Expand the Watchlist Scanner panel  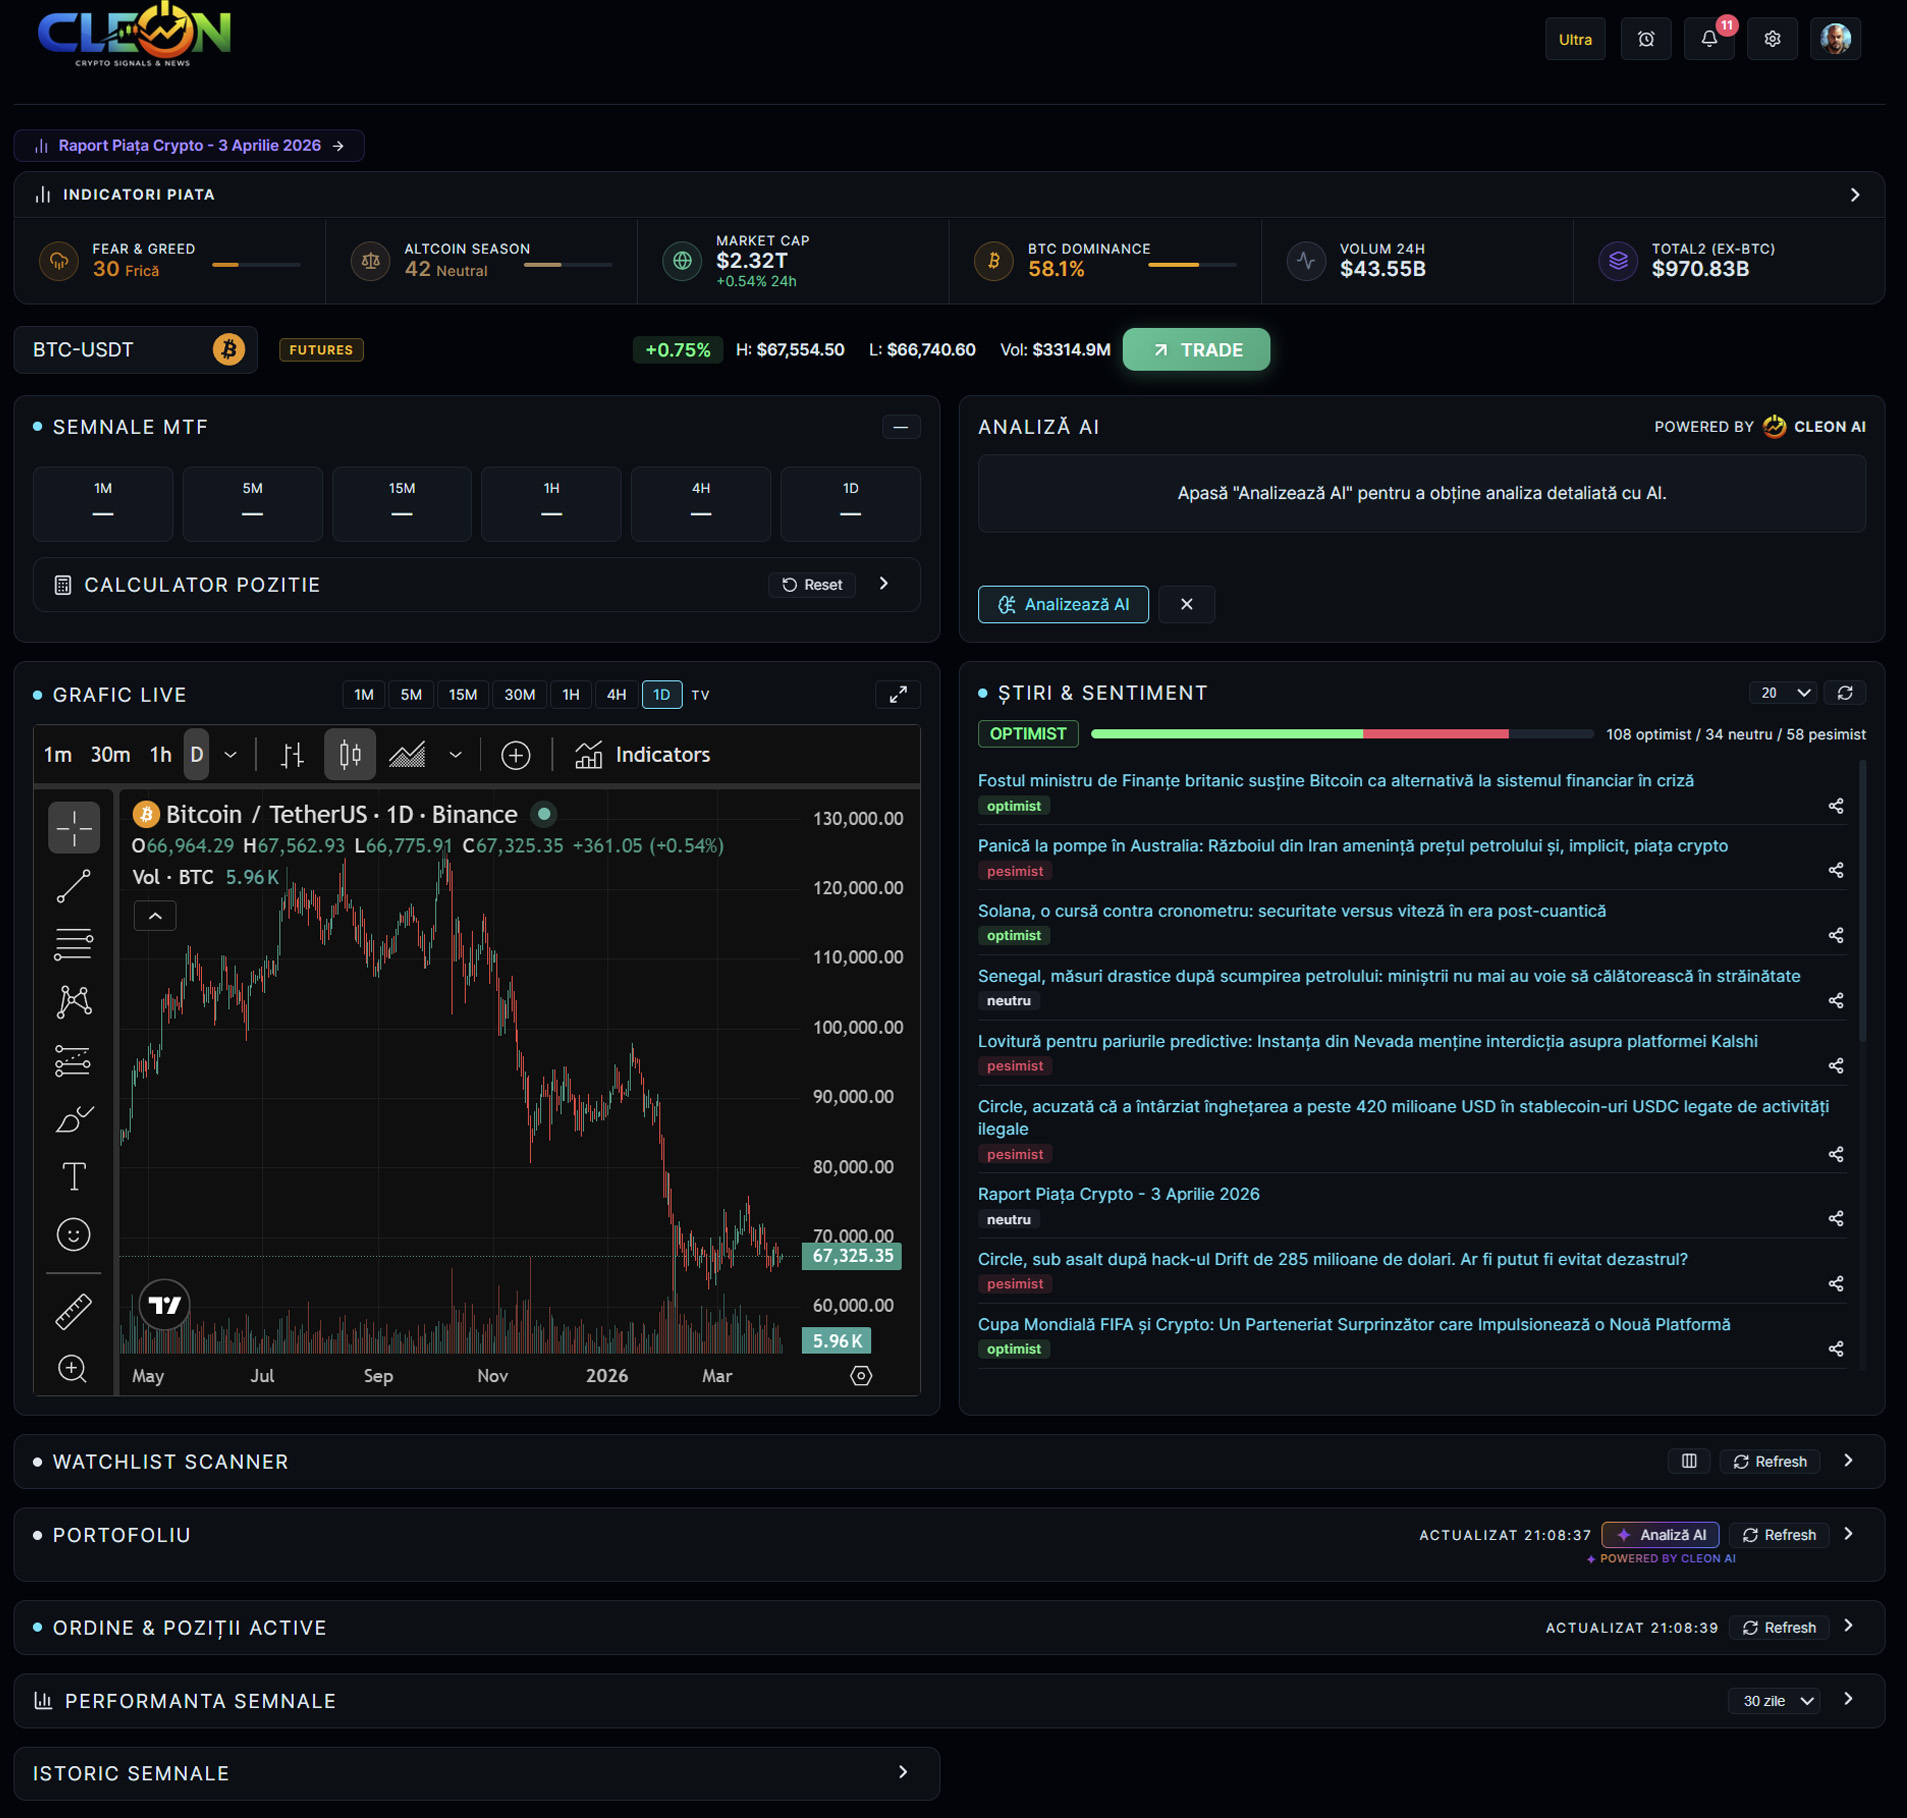(x=1849, y=1461)
